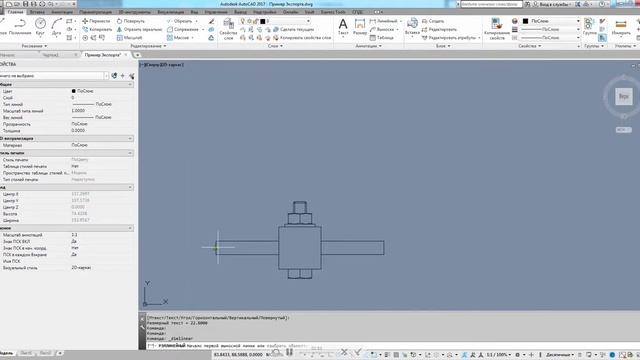Select the Circle (Круг) tool
Viewport: 640px width, 360px height.
pos(40,27)
